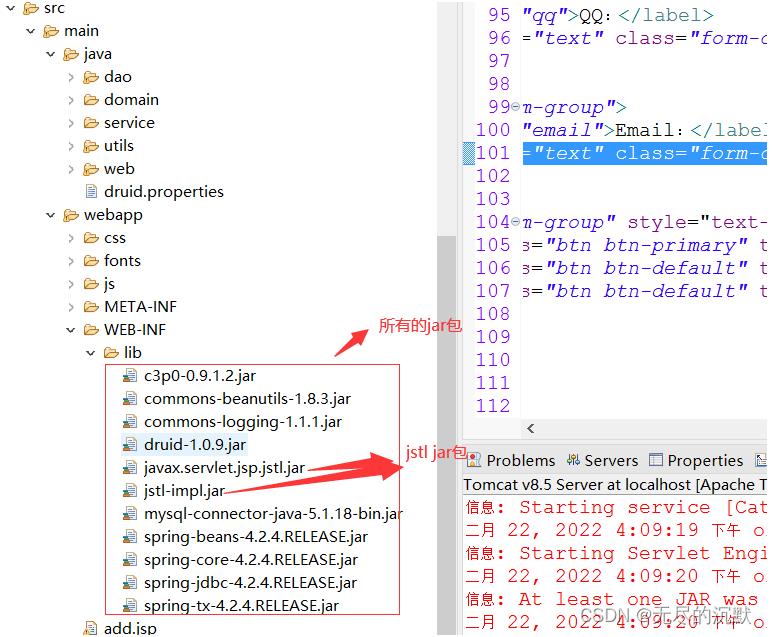Click the editor horizontal scrollbar left arrow
Screen dimensions: 772x637
tap(530, 429)
